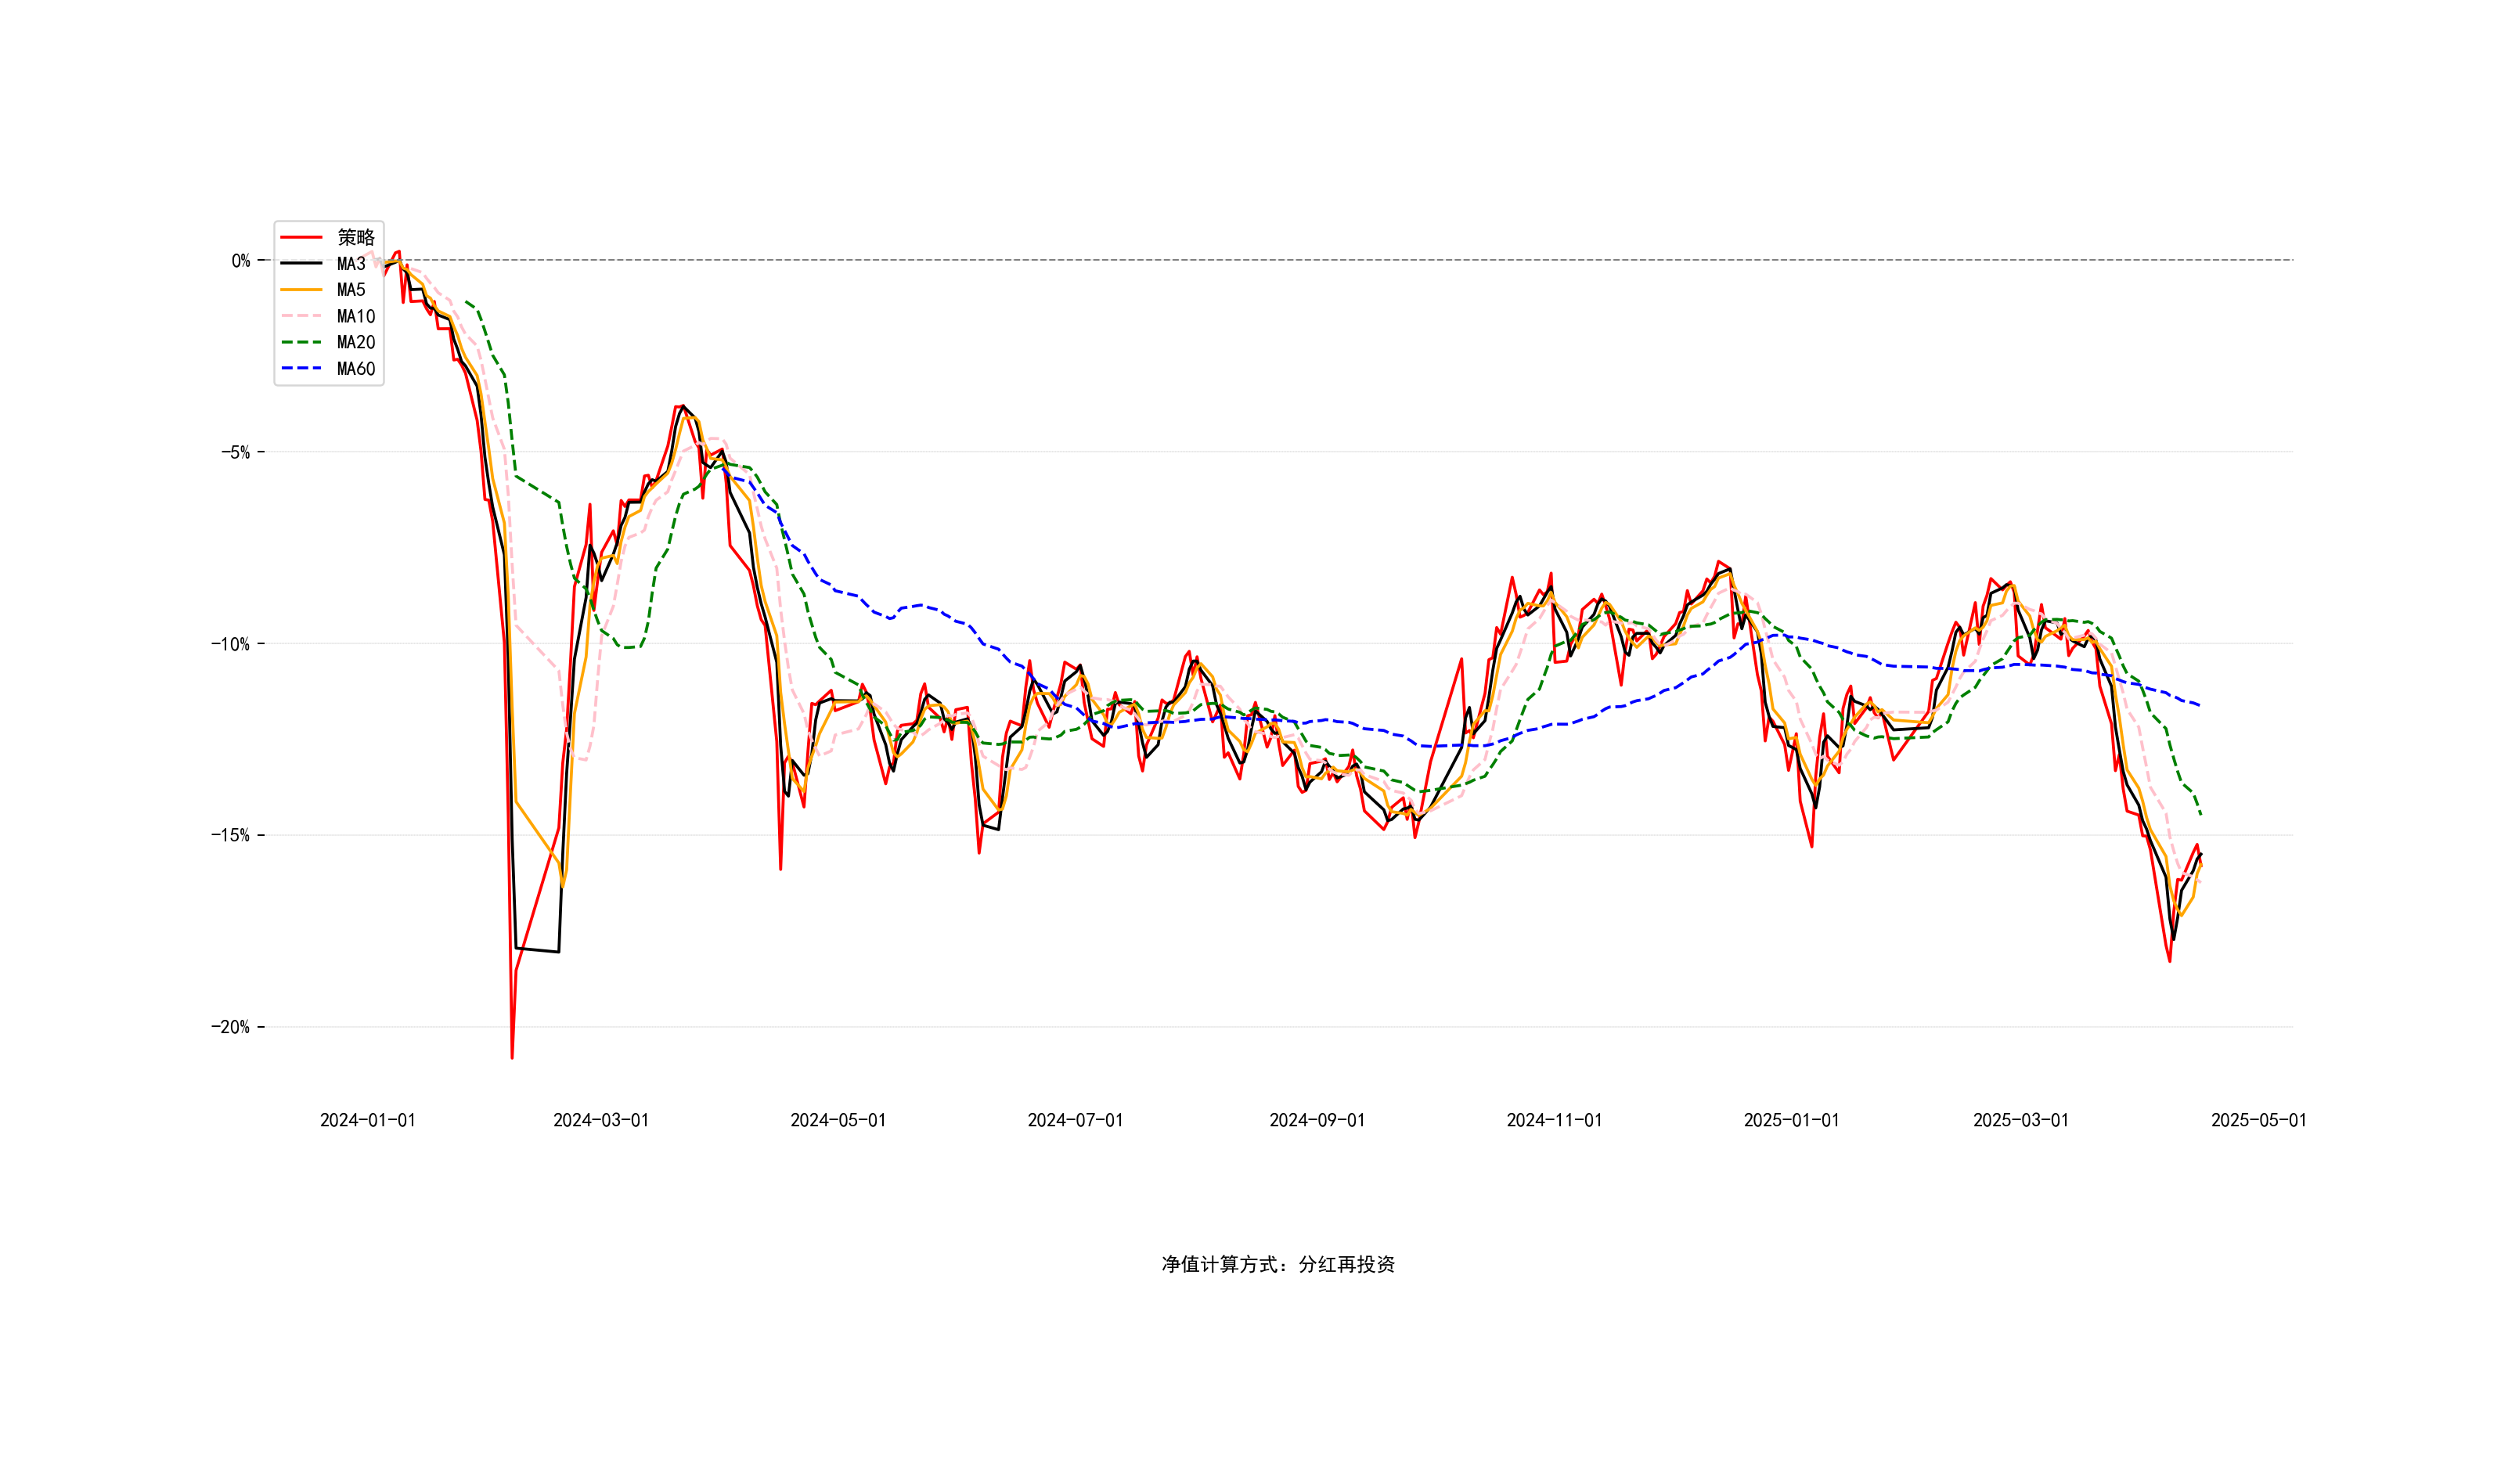Click the 2025-05-01 x-axis date label

[2258, 1120]
